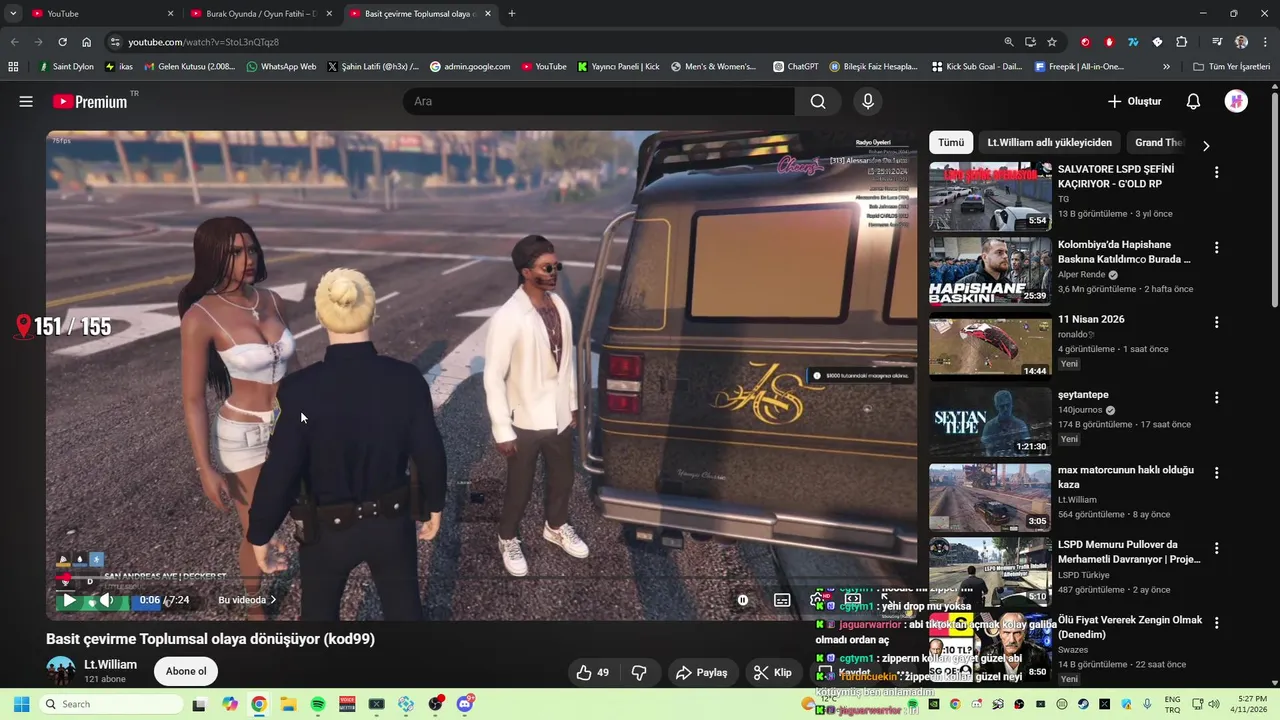Open a new browser tab with plus
This screenshot has height=720, width=1280.
point(512,14)
